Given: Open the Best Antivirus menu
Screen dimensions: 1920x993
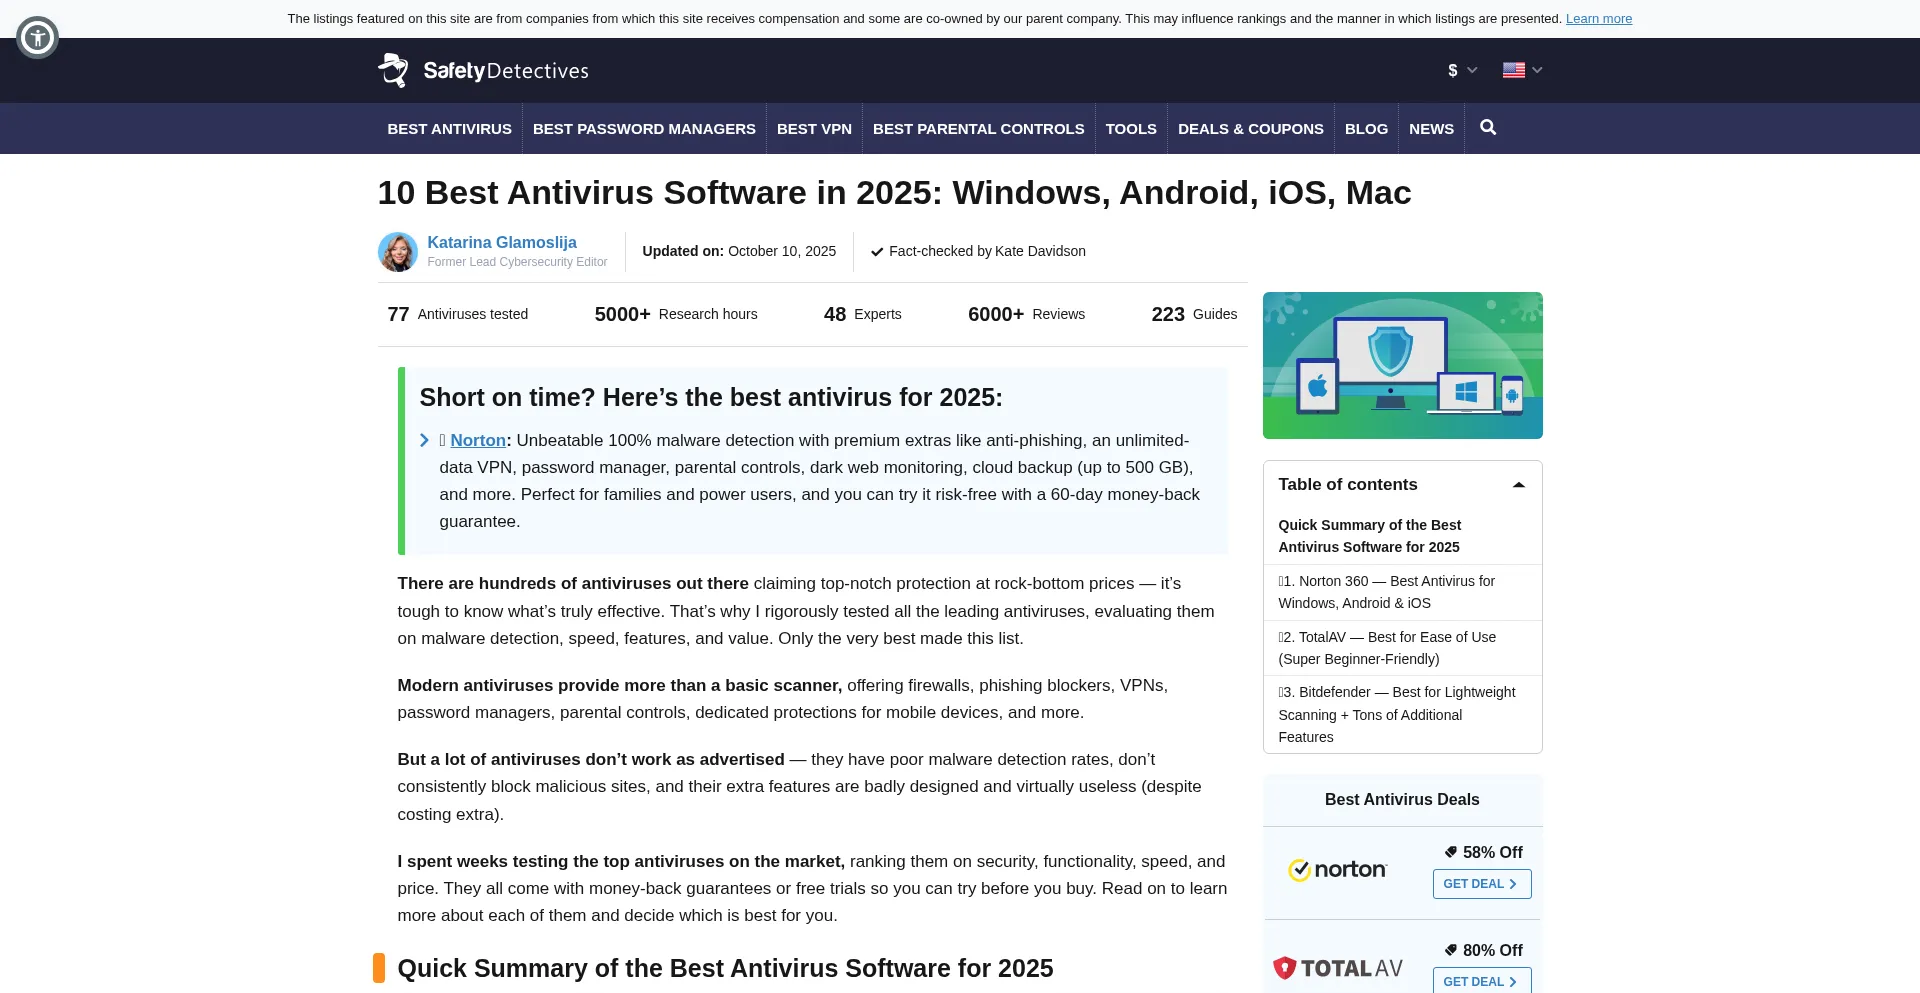Looking at the screenshot, I should [449, 129].
